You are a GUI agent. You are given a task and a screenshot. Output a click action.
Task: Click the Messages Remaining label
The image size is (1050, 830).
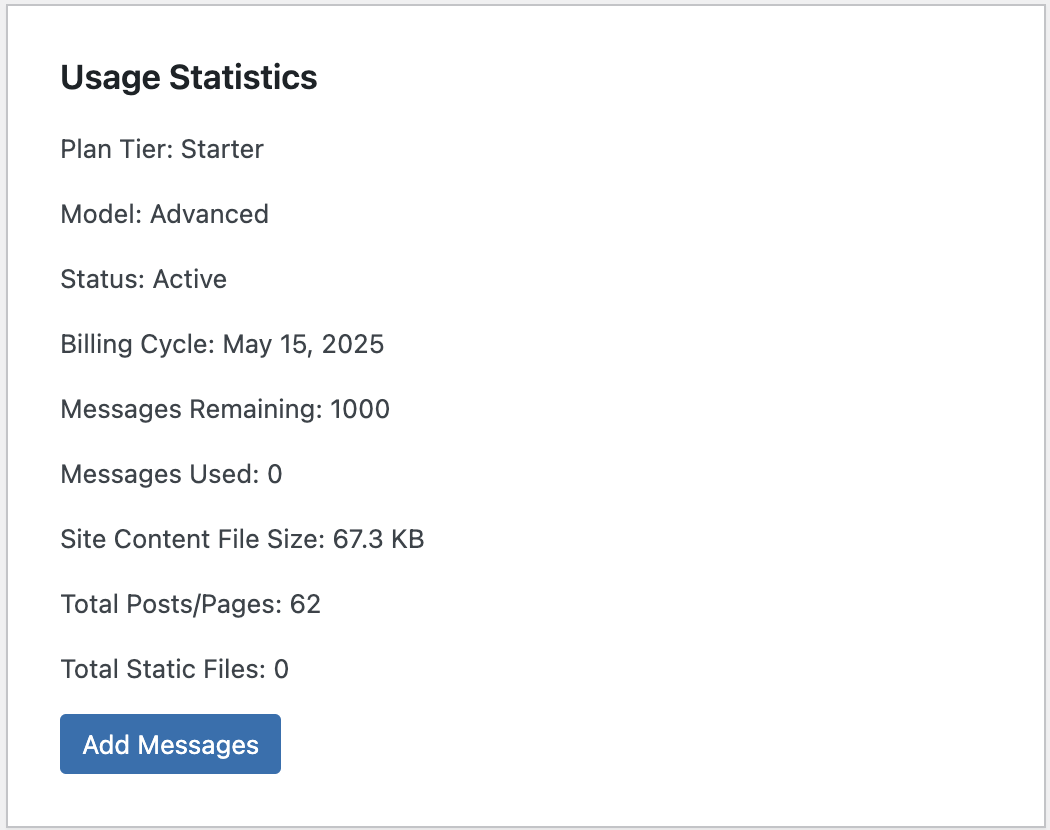click(191, 409)
